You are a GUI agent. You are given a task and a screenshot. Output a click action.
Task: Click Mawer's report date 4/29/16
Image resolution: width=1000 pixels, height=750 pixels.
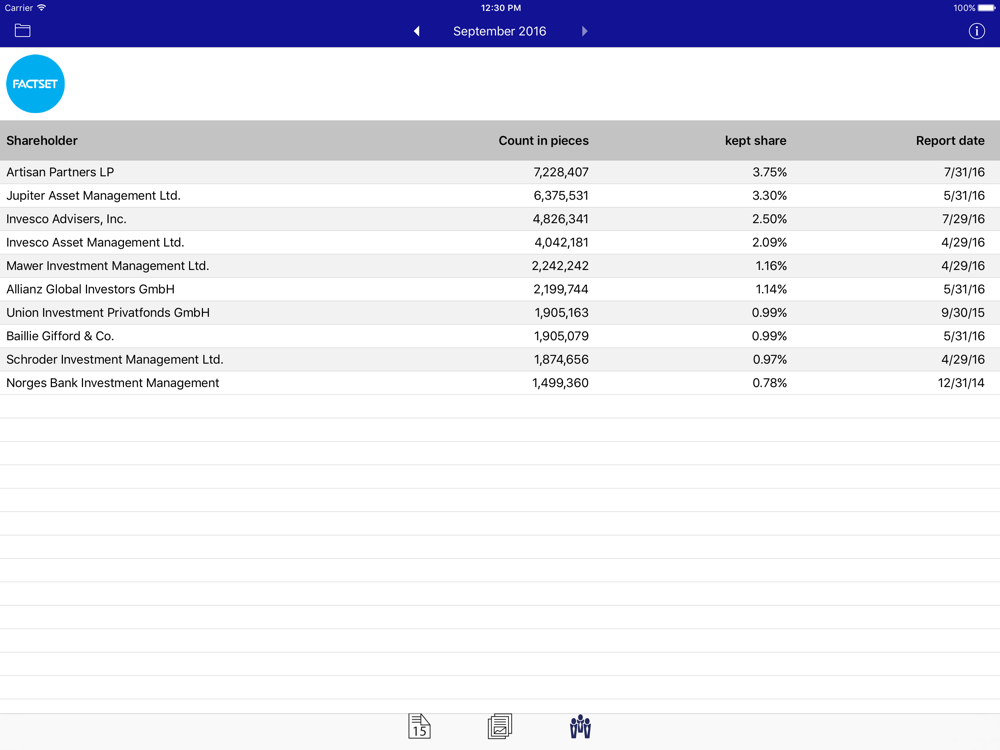pyautogui.click(x=963, y=266)
